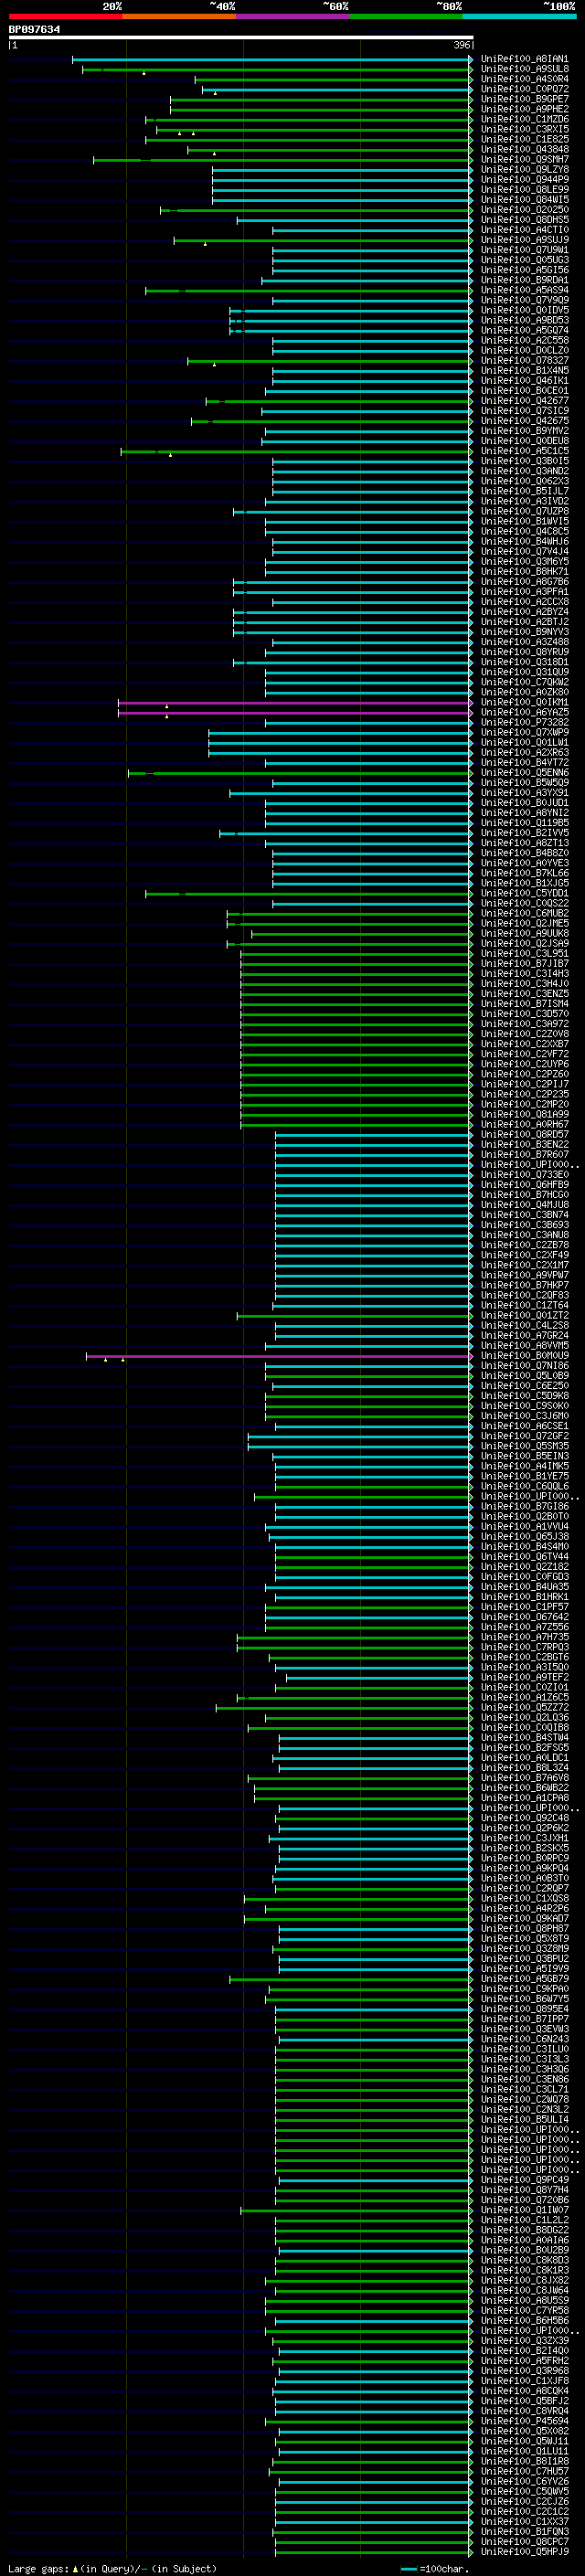Image resolution: width=585 pixels, height=2576 pixels.
Task: Select the UniRef100_C6MUB2 label
Action: tap(524, 913)
